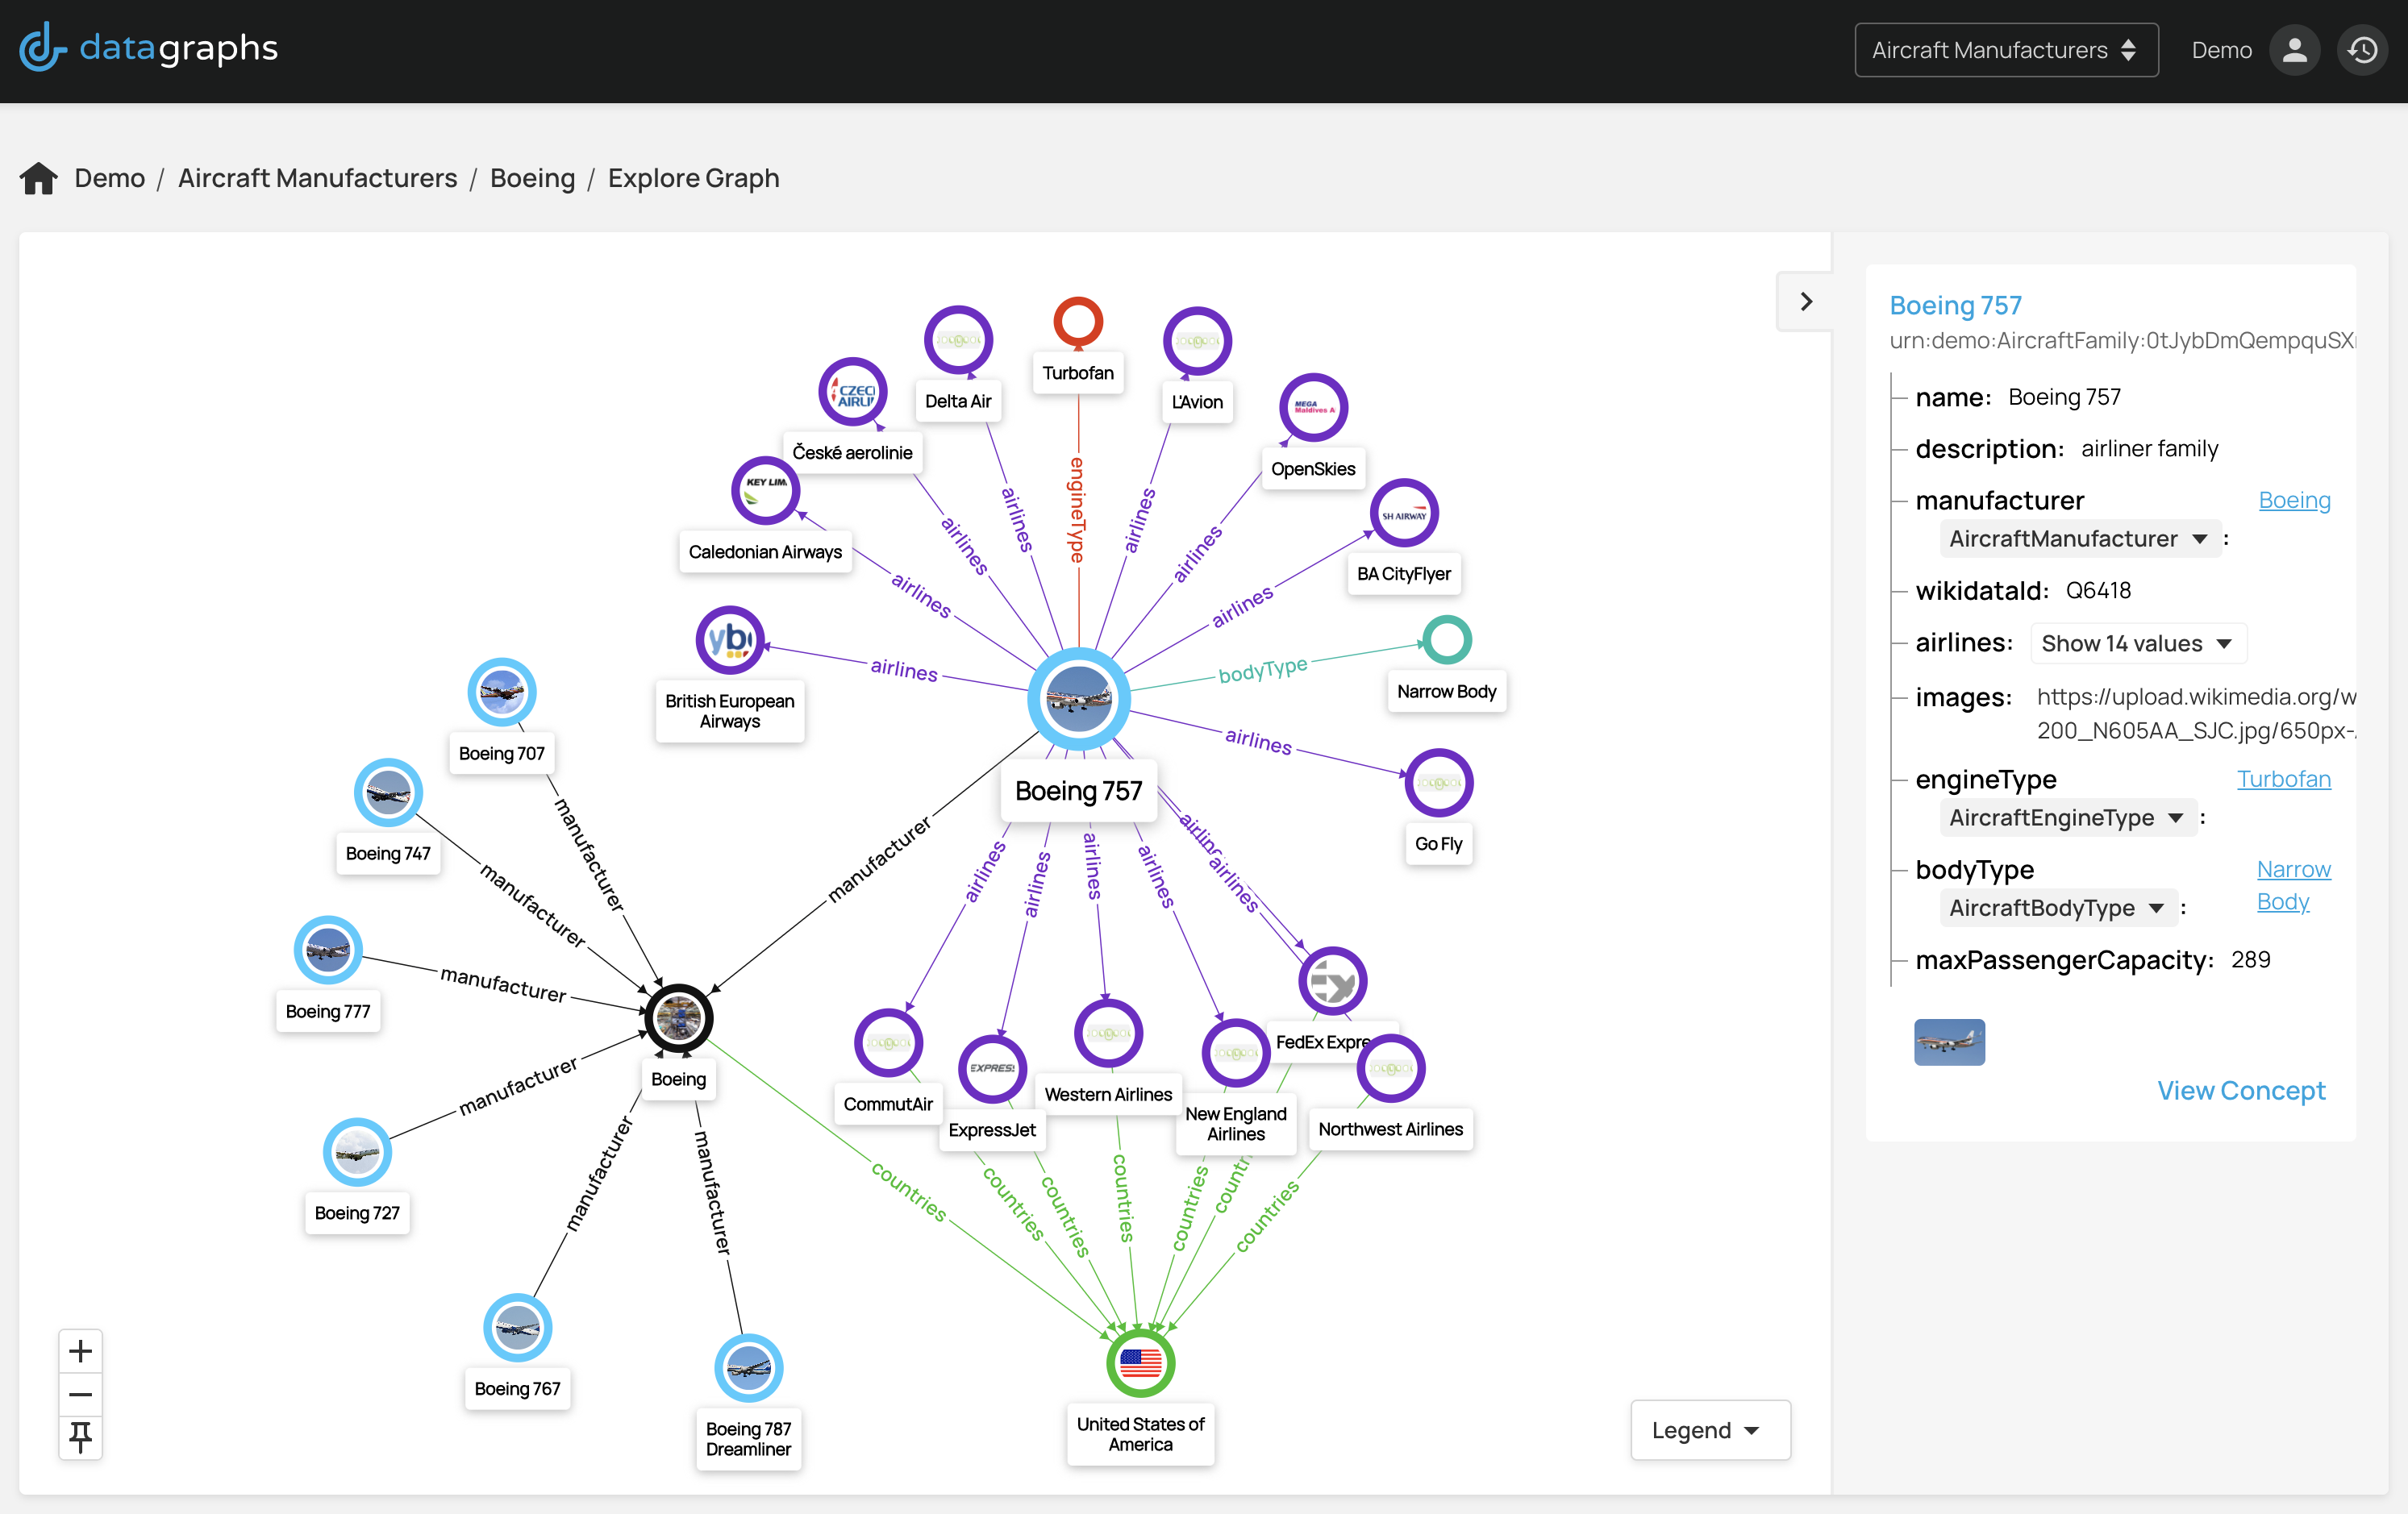Screen dimensions: 2408x1514
Task: Click the zoom out minus button
Action: click(81, 1394)
